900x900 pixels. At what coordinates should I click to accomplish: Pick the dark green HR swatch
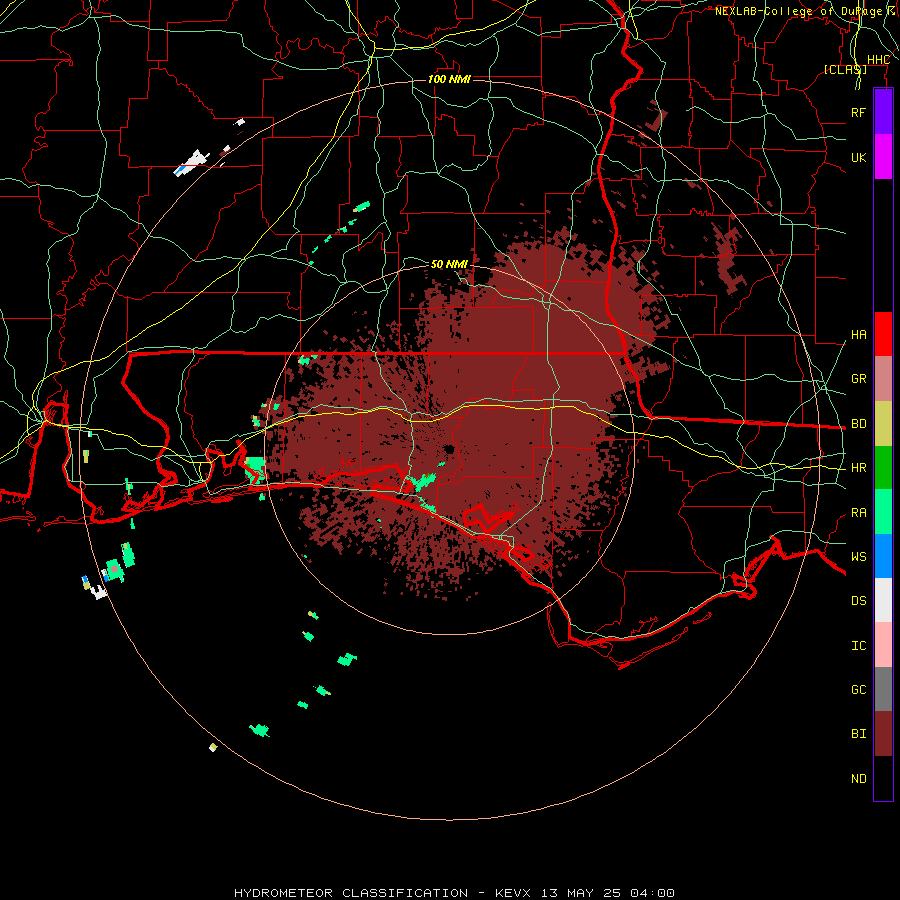click(x=883, y=468)
